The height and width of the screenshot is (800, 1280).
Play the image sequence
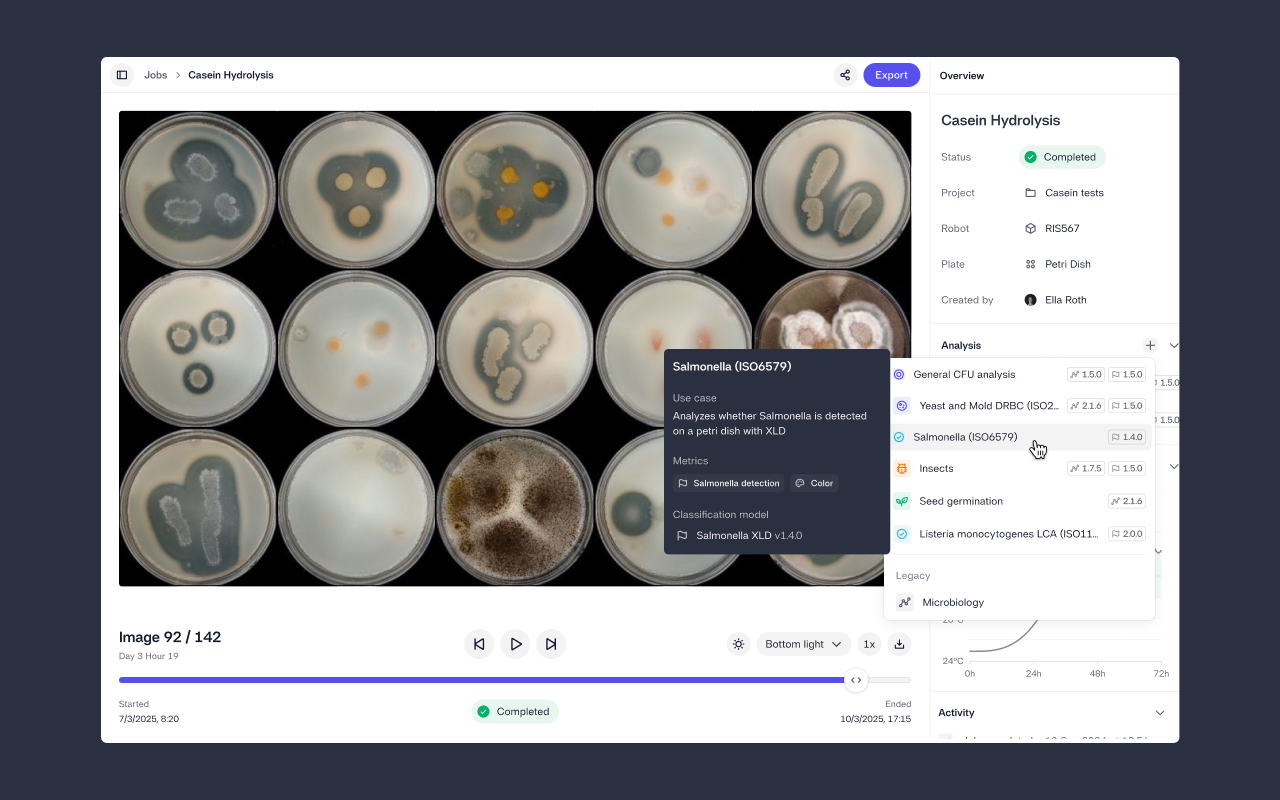tap(515, 644)
